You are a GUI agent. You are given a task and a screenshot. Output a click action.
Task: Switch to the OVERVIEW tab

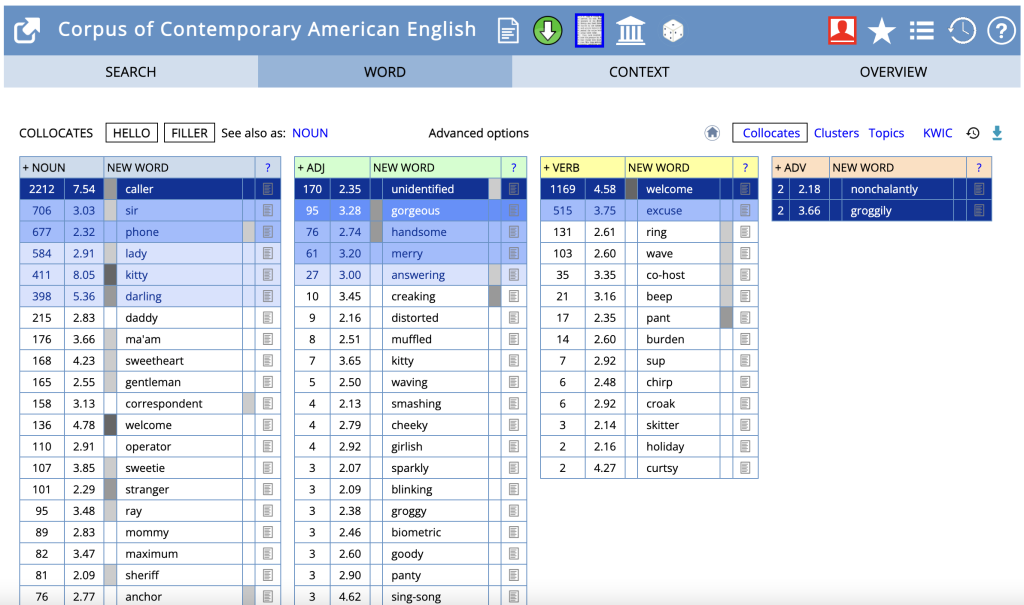point(893,72)
